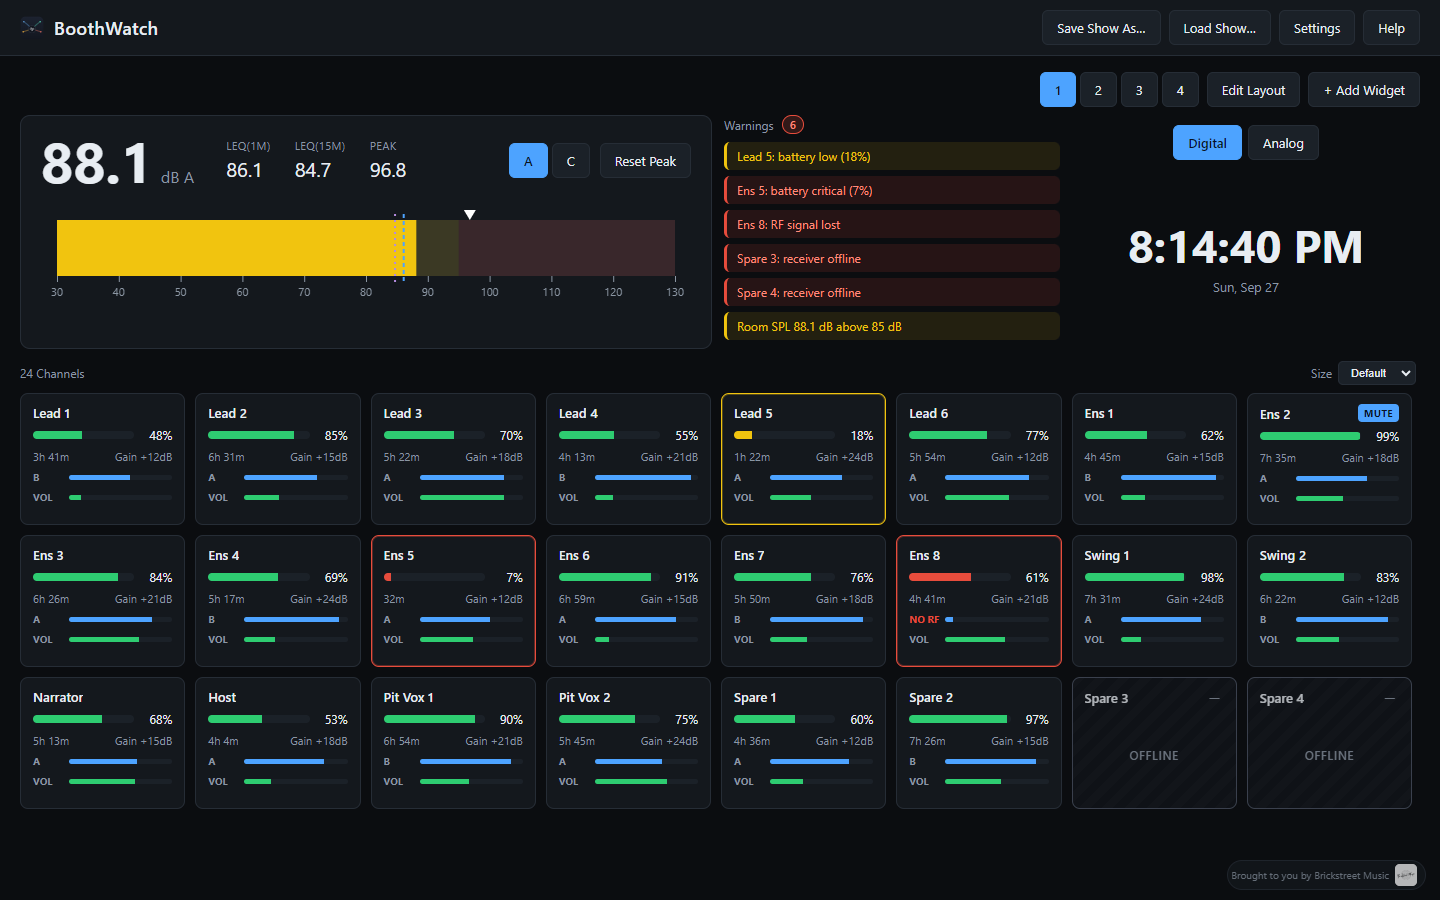Switch to C-weighting
The image size is (1440, 900).
click(x=571, y=161)
